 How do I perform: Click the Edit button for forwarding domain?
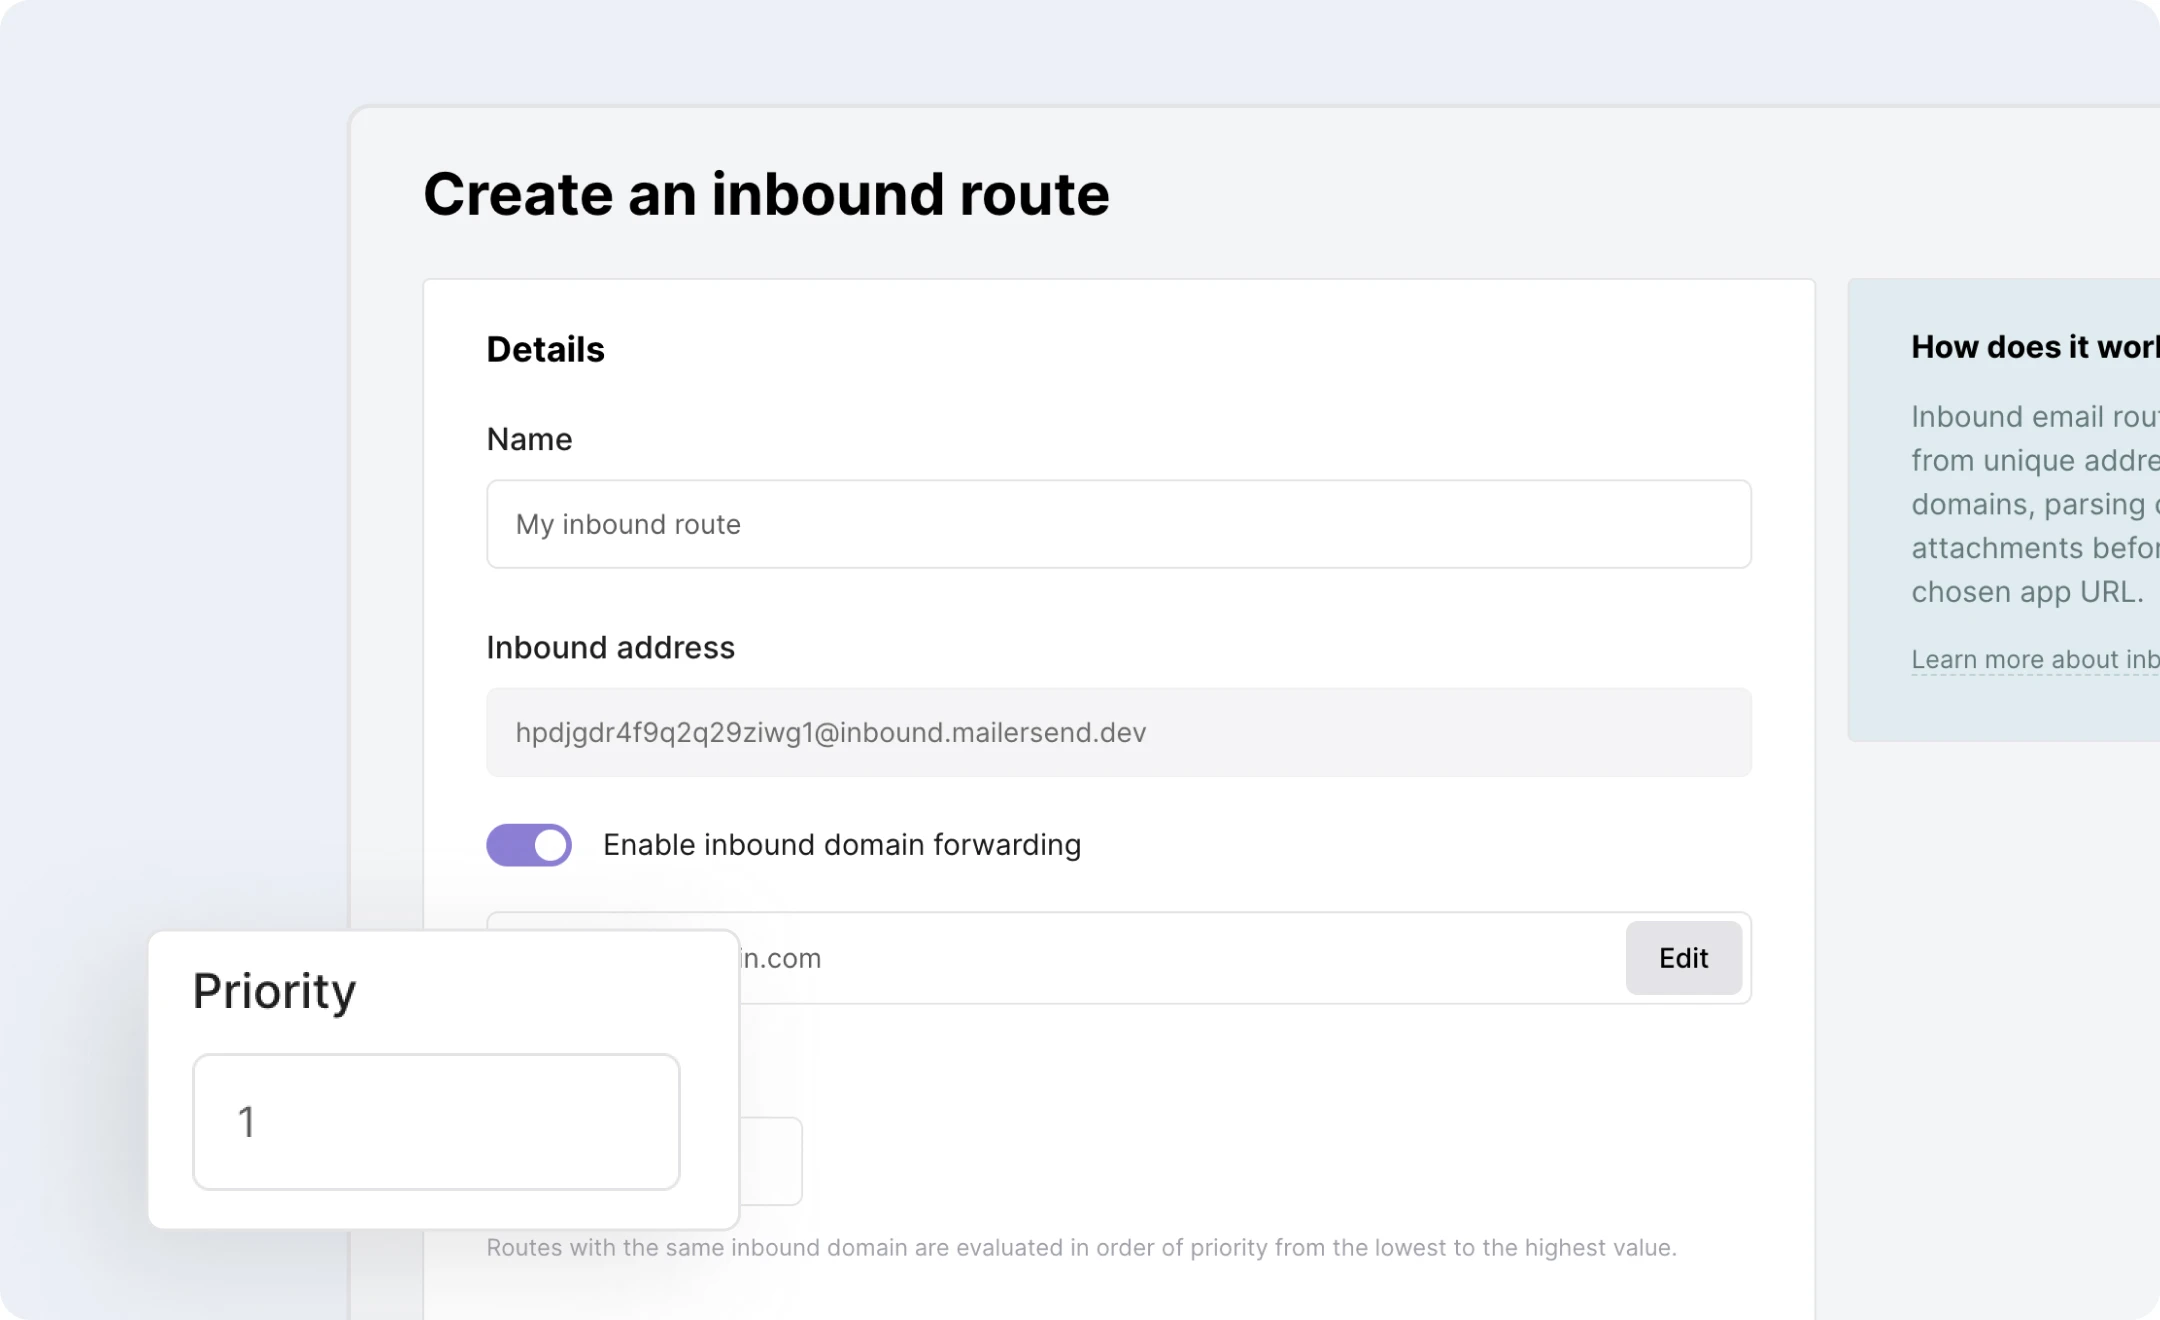[x=1683, y=958]
